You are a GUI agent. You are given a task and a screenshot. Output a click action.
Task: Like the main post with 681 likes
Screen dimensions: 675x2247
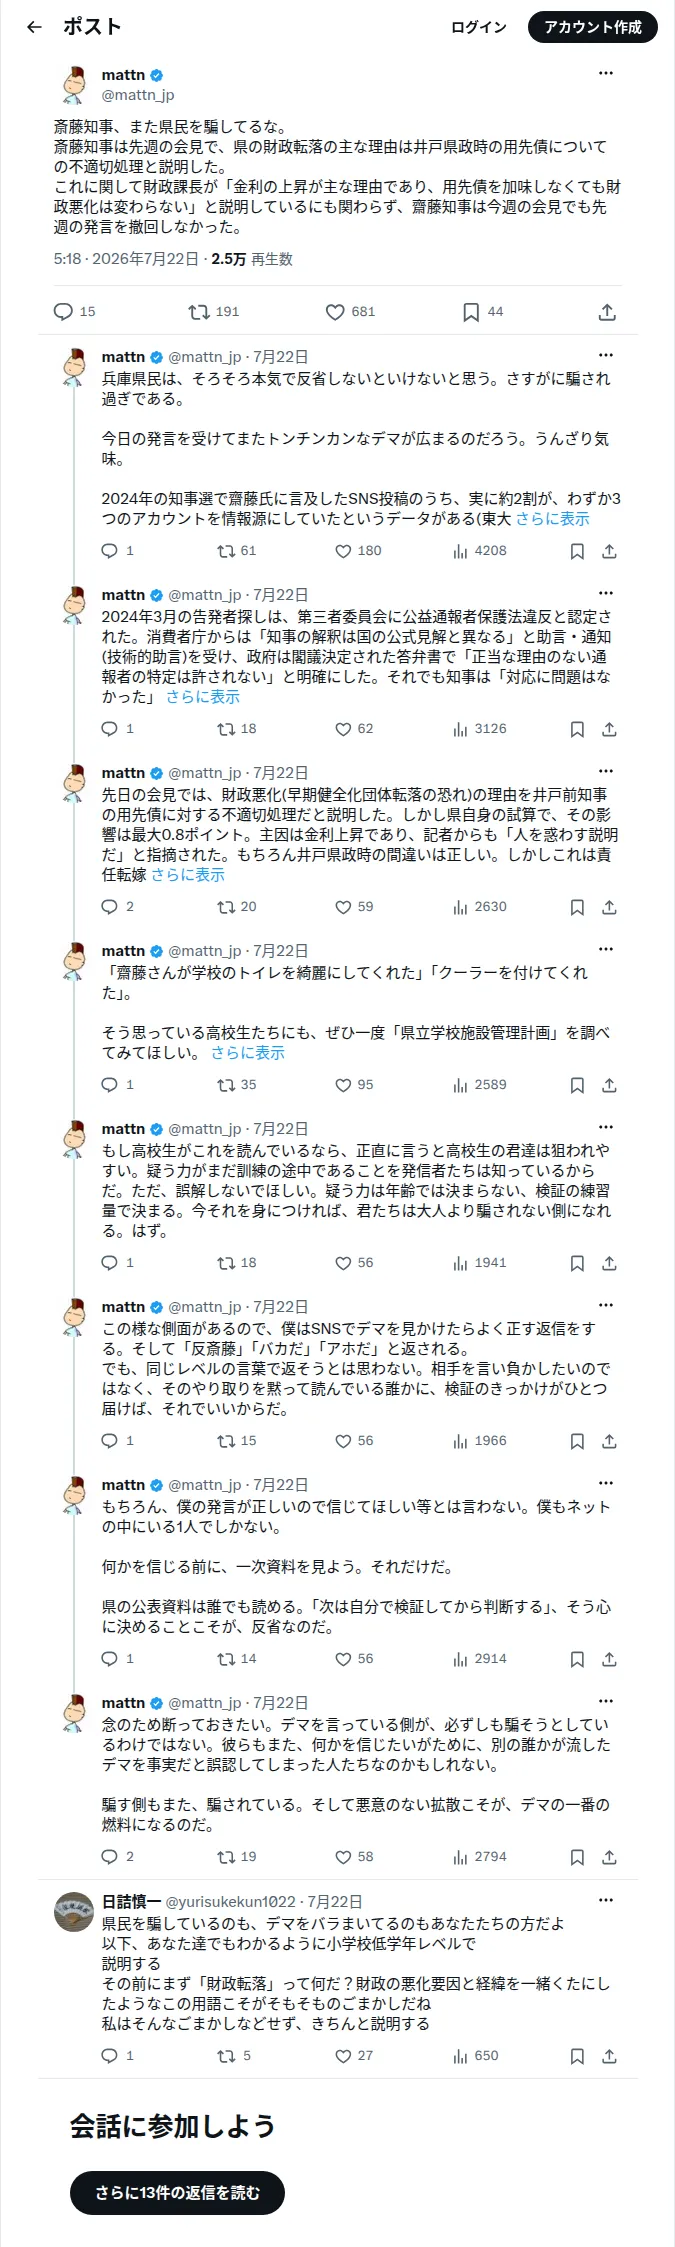coord(350,312)
